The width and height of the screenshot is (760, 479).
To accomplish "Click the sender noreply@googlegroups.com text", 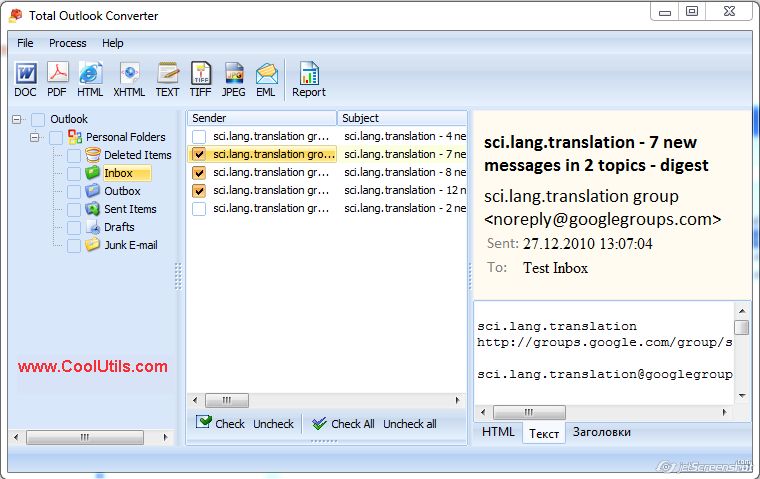I will [x=602, y=220].
